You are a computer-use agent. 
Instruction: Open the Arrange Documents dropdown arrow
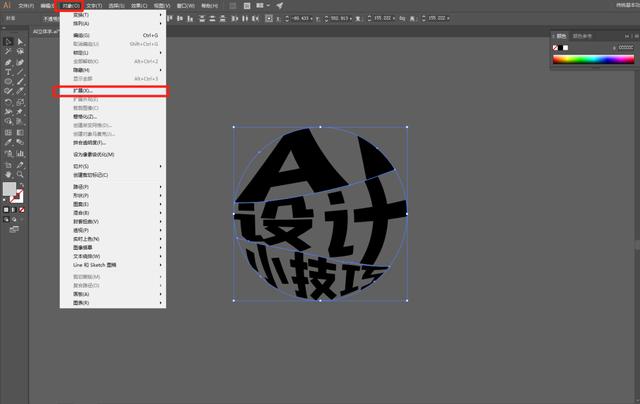click(x=267, y=6)
